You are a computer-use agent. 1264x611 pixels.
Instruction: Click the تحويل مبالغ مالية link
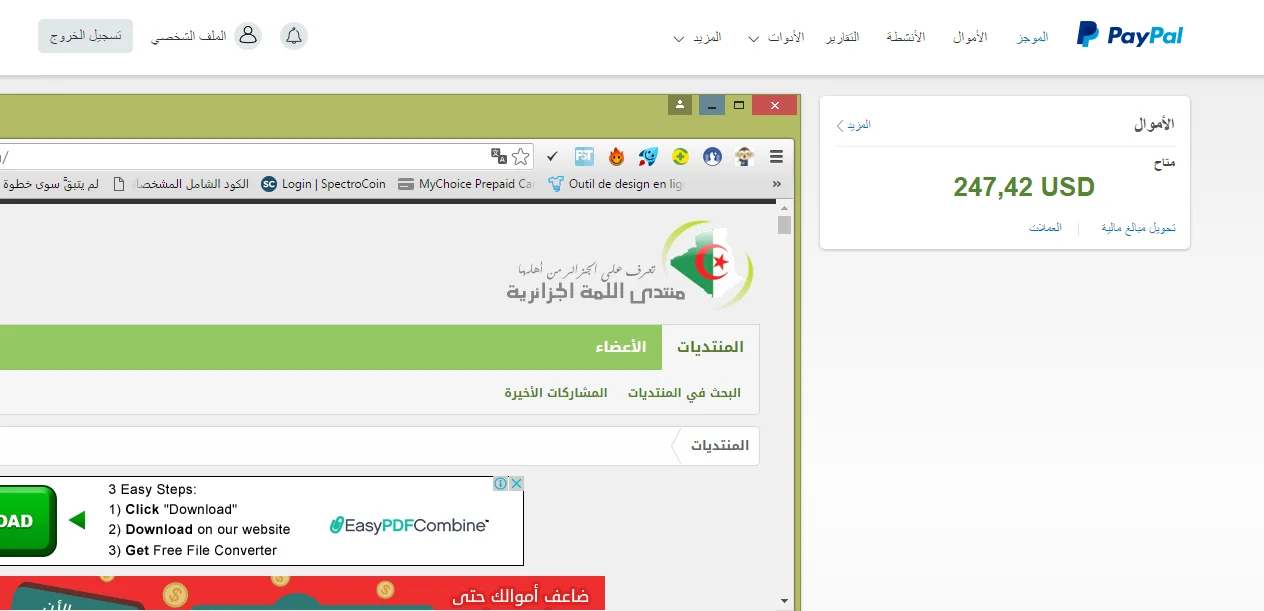point(1138,228)
